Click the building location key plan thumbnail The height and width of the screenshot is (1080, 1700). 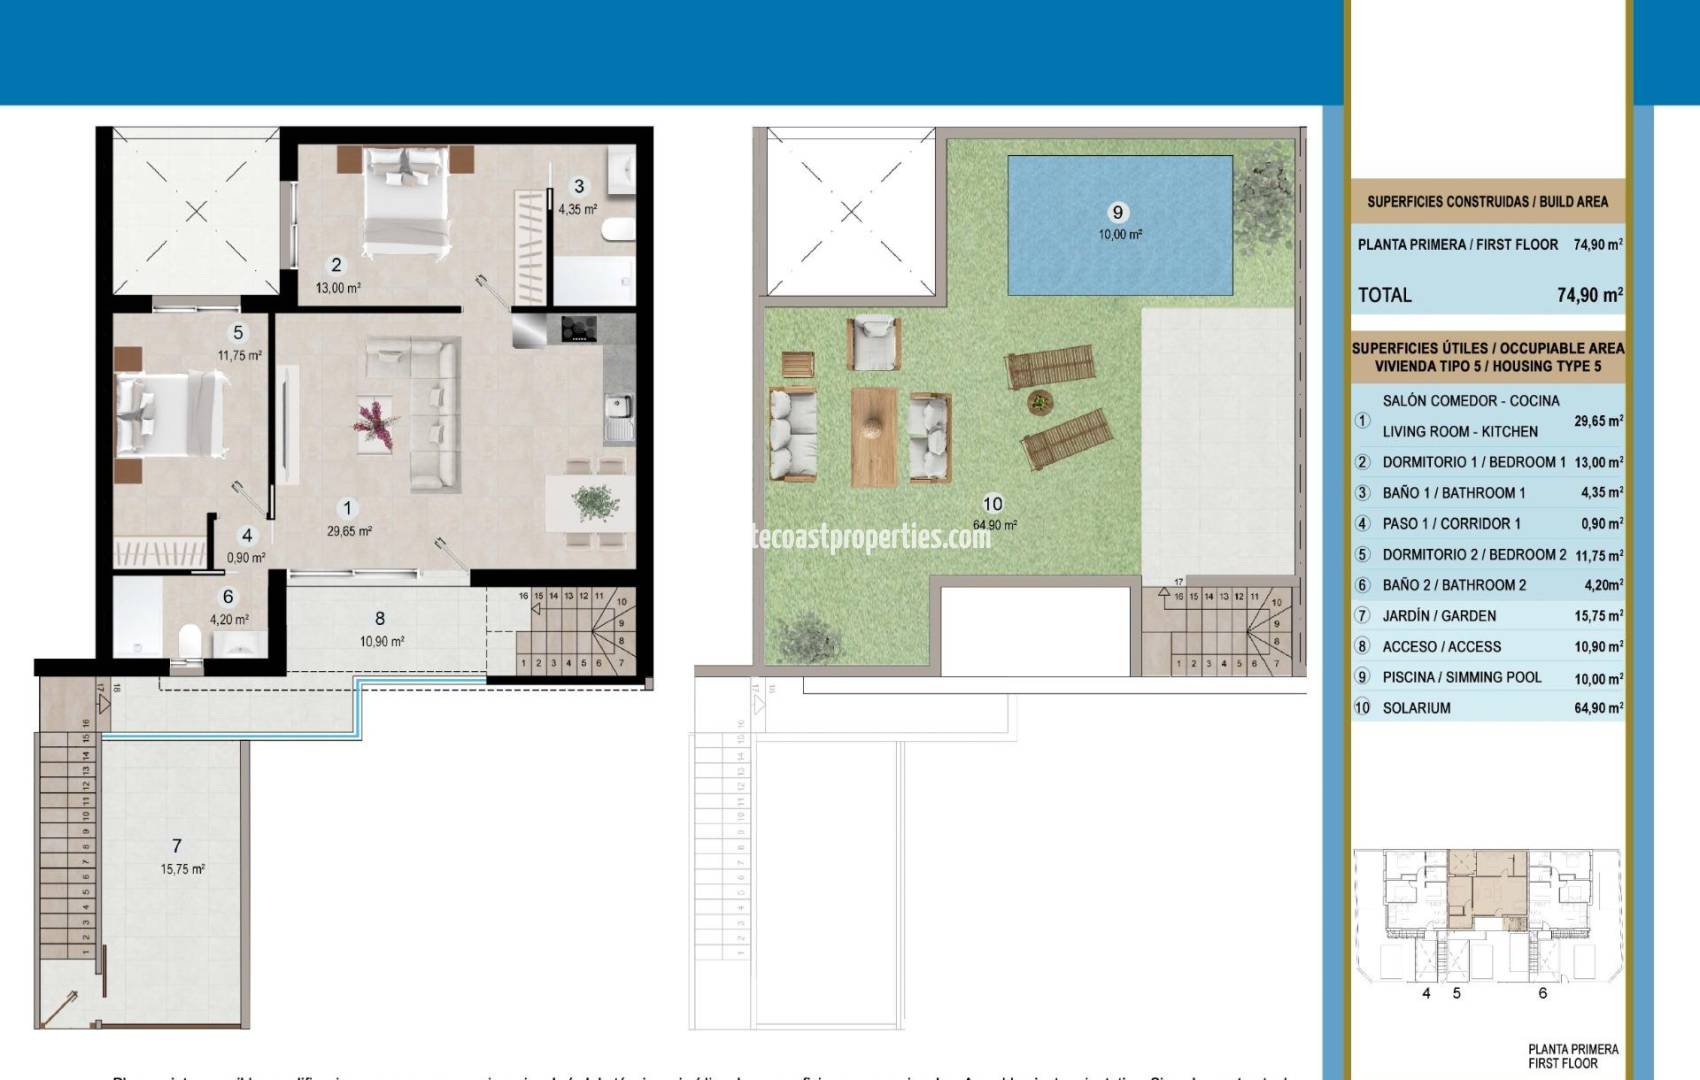pos(1487,917)
